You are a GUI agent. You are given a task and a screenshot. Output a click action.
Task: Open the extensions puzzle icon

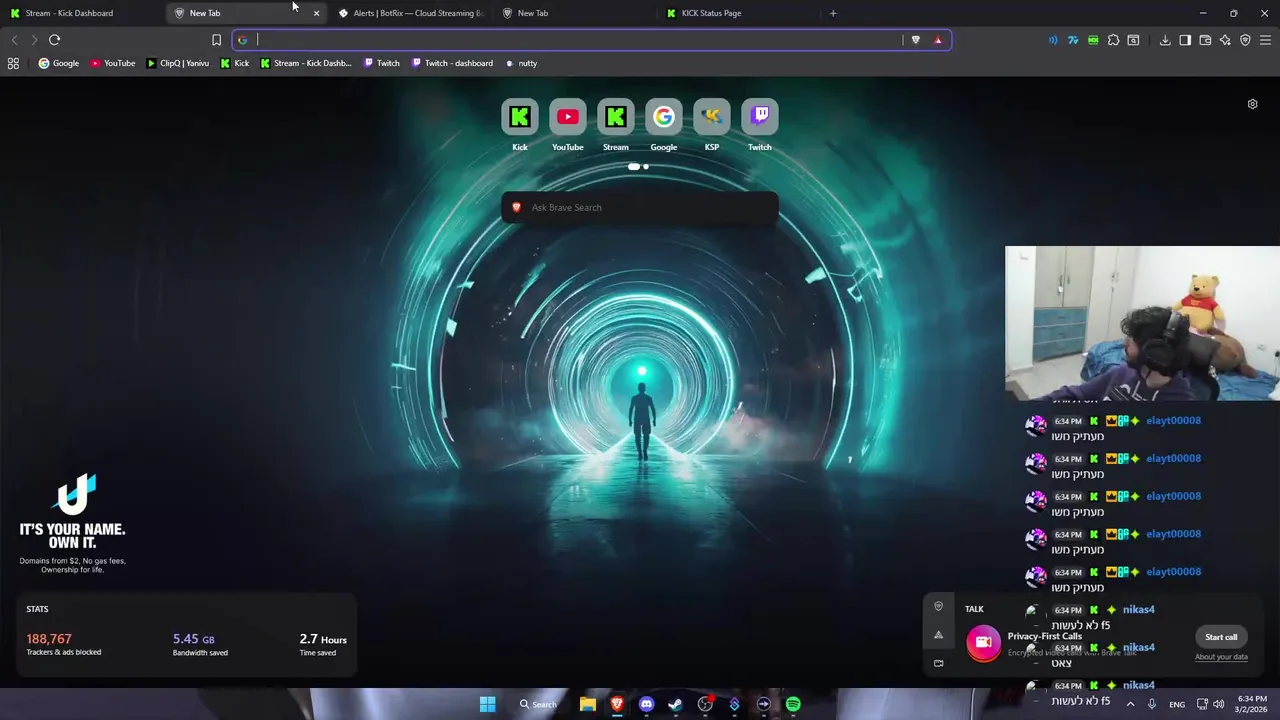(1113, 40)
